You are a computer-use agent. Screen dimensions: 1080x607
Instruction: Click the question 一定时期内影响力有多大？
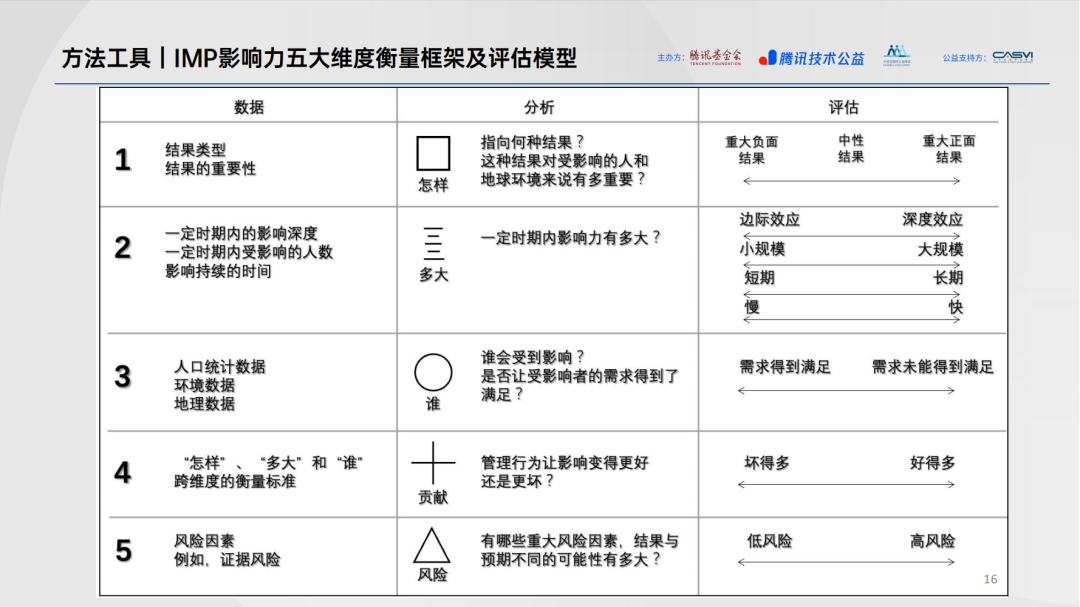(571, 238)
